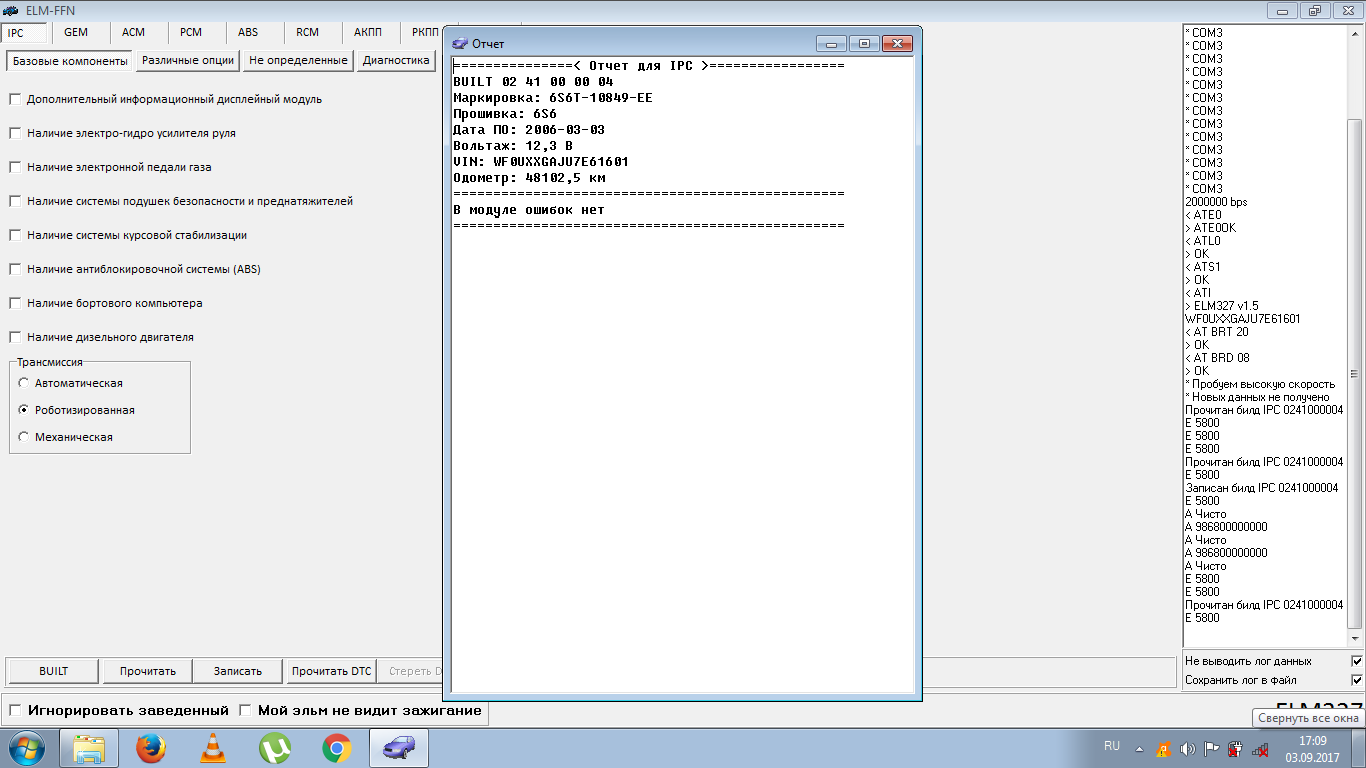The width and height of the screenshot is (1366, 768).
Task: Click the ELM-FFN car icon in taskbar
Action: 399,748
